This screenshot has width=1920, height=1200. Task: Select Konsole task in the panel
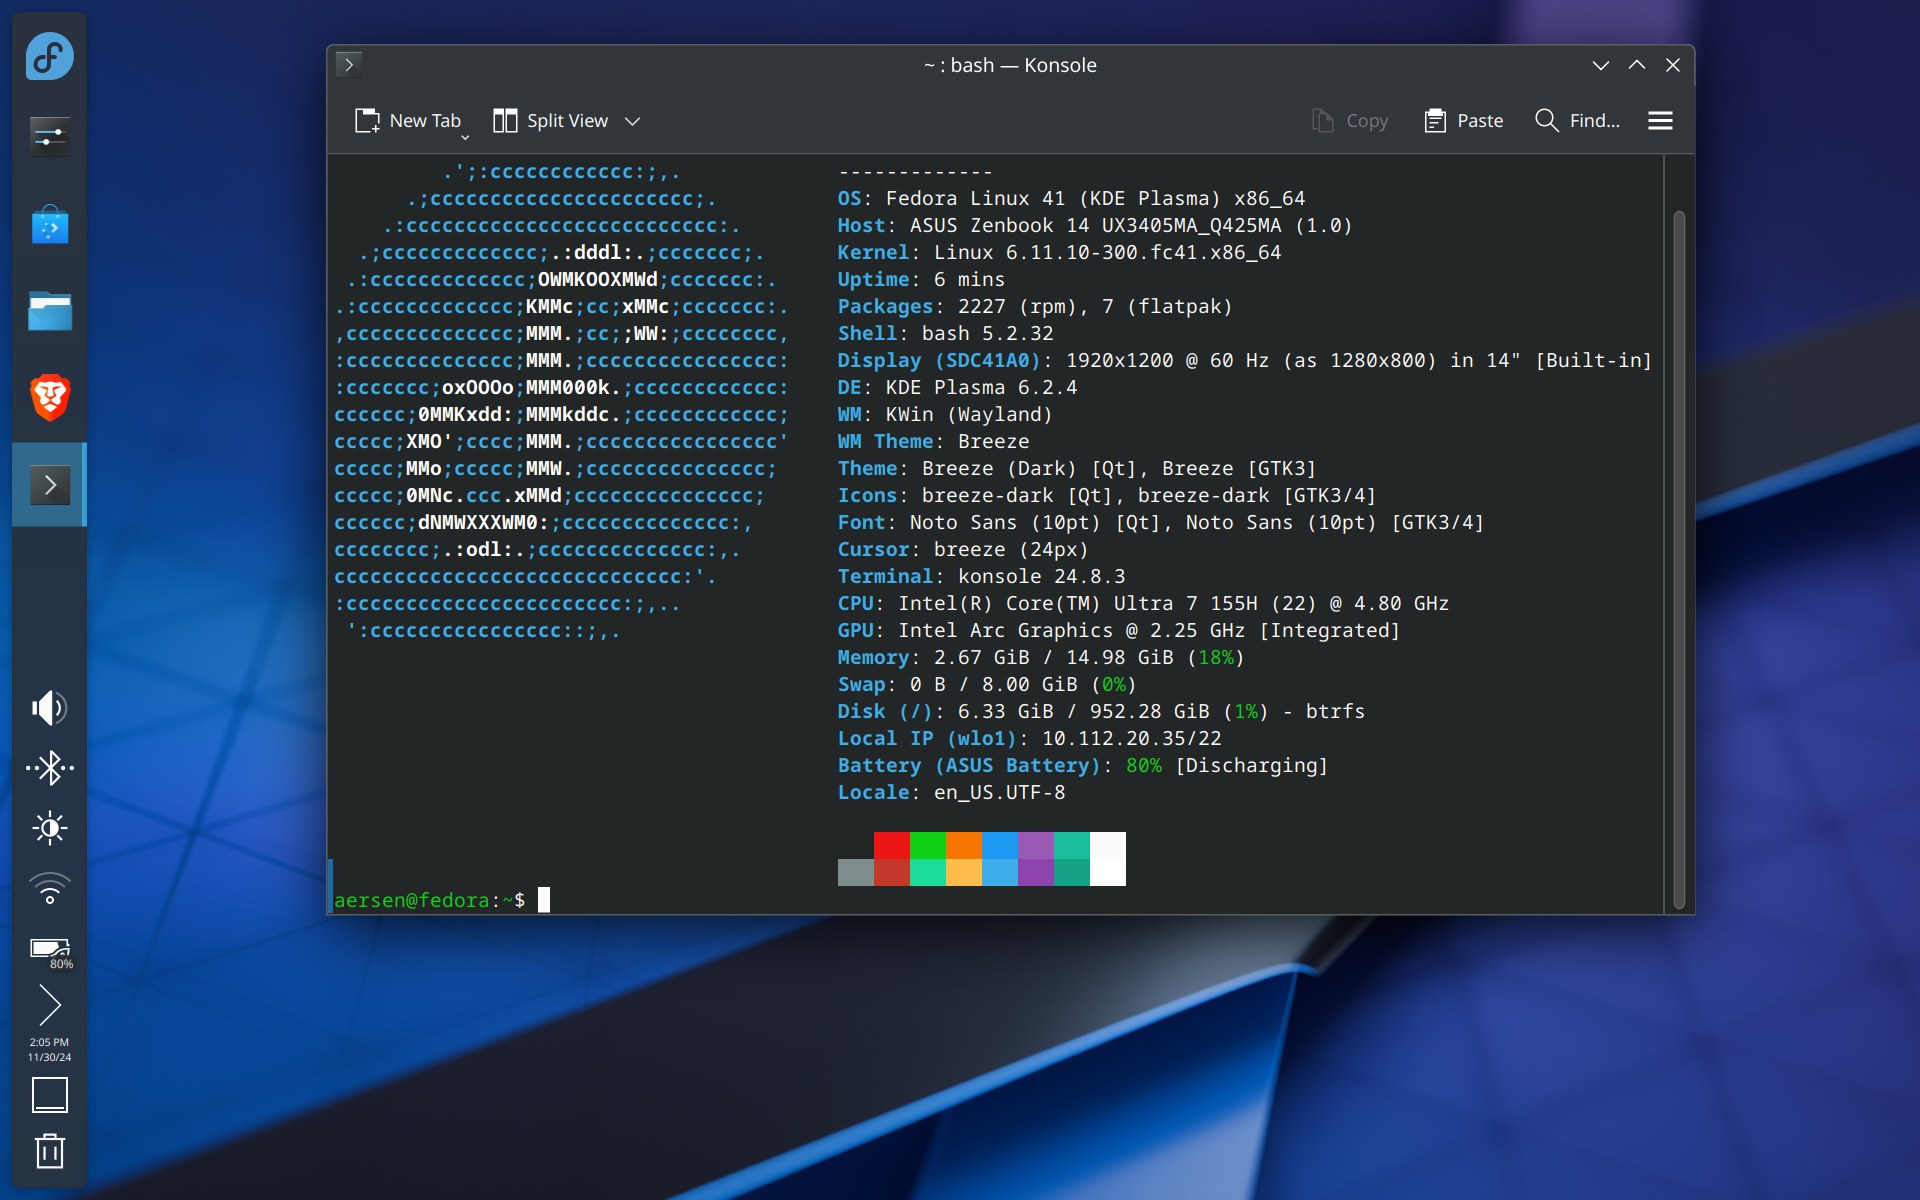tap(49, 485)
